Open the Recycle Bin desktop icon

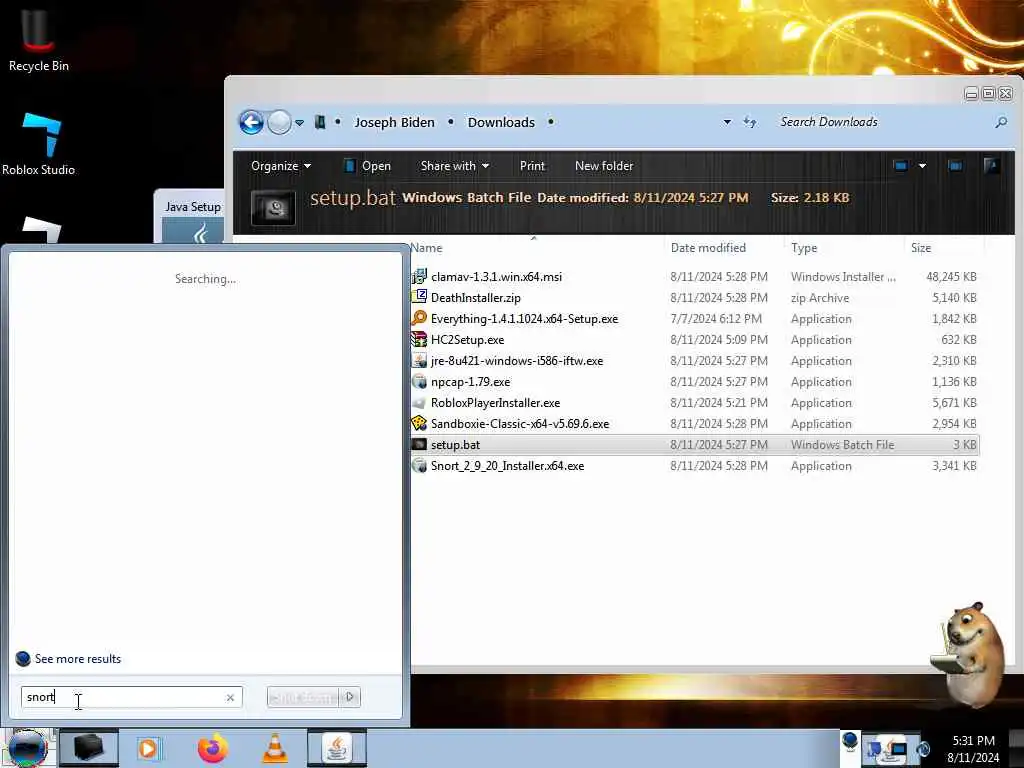(x=38, y=39)
